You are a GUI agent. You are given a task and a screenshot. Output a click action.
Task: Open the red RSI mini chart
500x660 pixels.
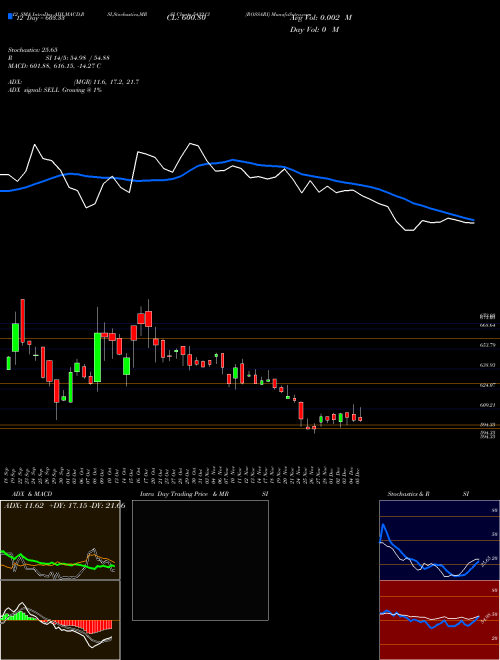pyautogui.click(x=439, y=620)
